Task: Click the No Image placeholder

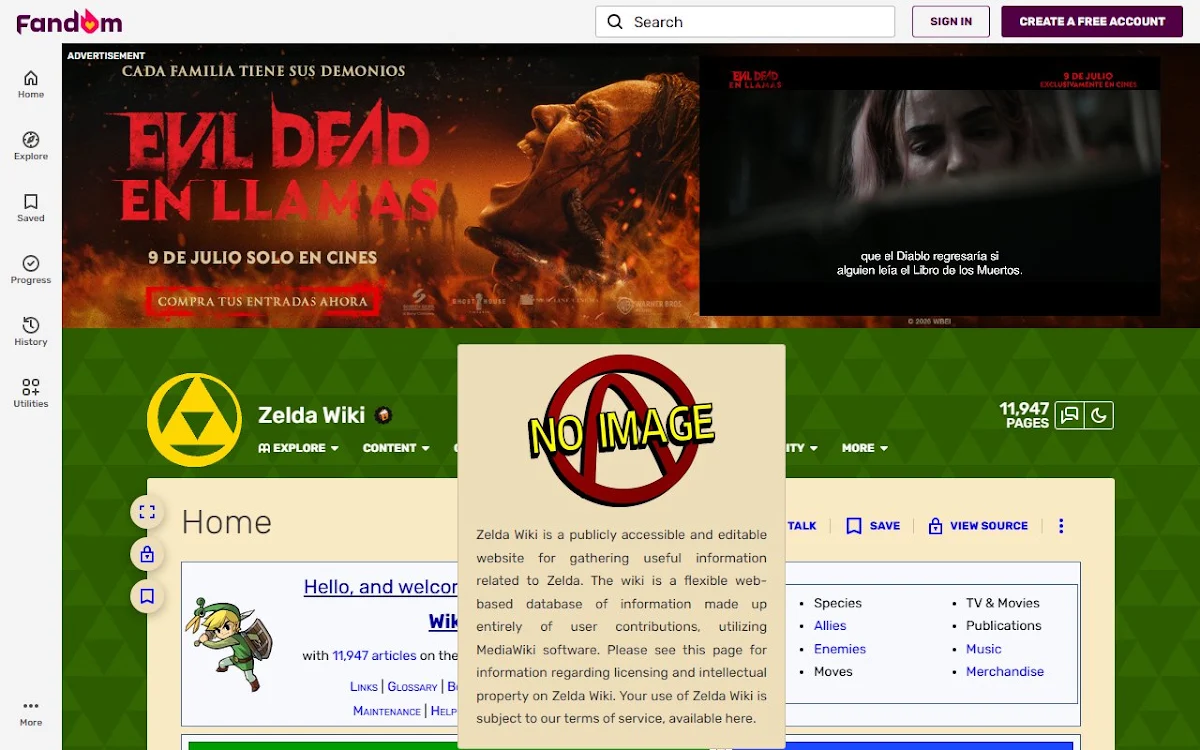Action: pyautogui.click(x=621, y=429)
